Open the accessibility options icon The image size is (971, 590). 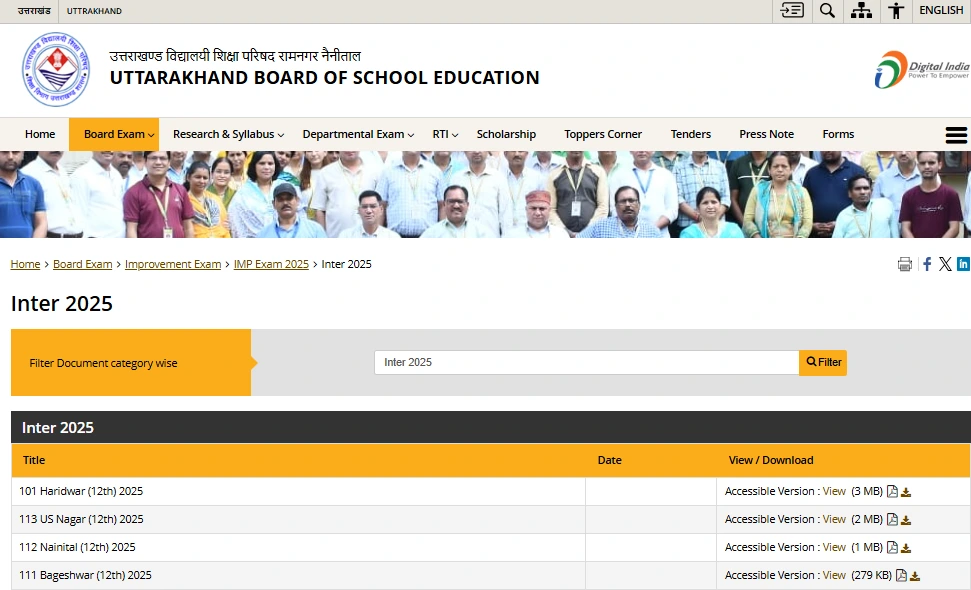[896, 10]
